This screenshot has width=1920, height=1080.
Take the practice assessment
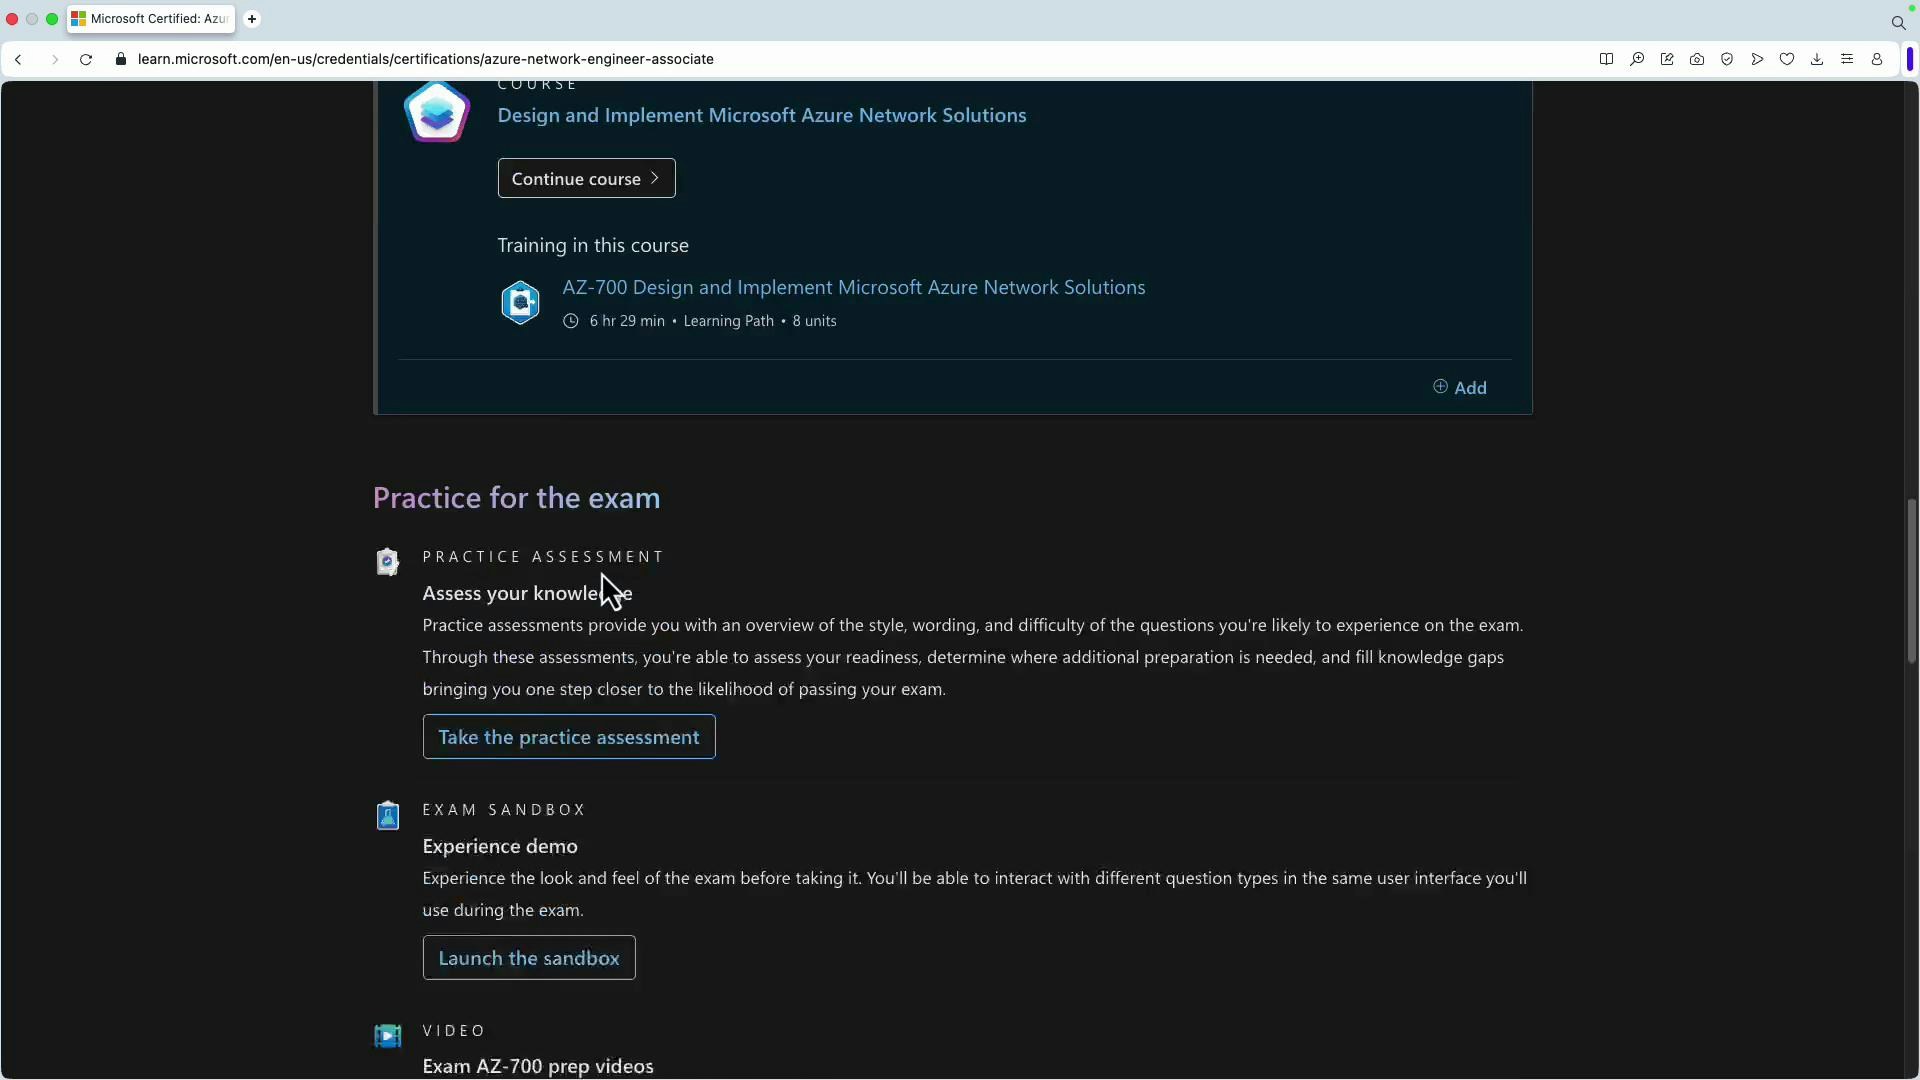pyautogui.click(x=569, y=737)
